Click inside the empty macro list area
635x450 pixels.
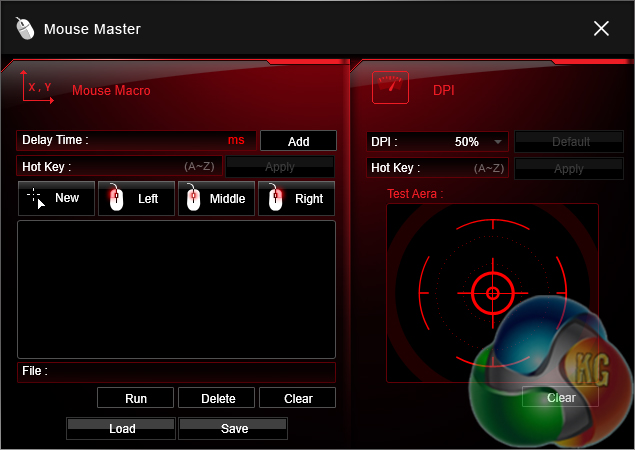176,289
